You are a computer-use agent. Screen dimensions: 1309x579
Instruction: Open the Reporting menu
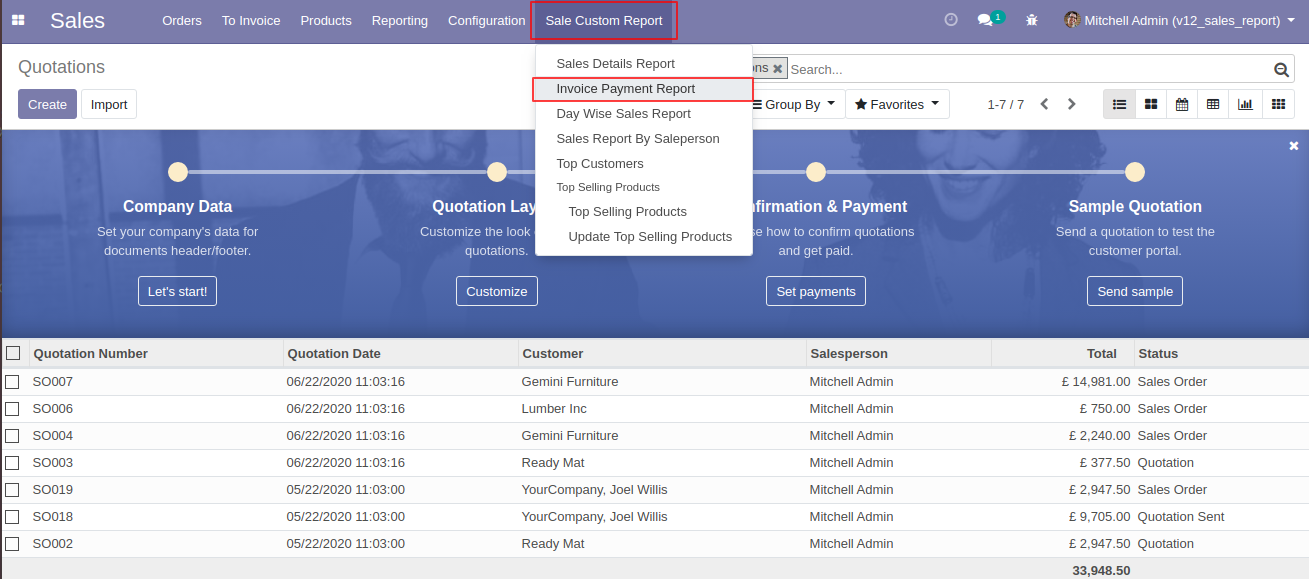click(x=400, y=20)
